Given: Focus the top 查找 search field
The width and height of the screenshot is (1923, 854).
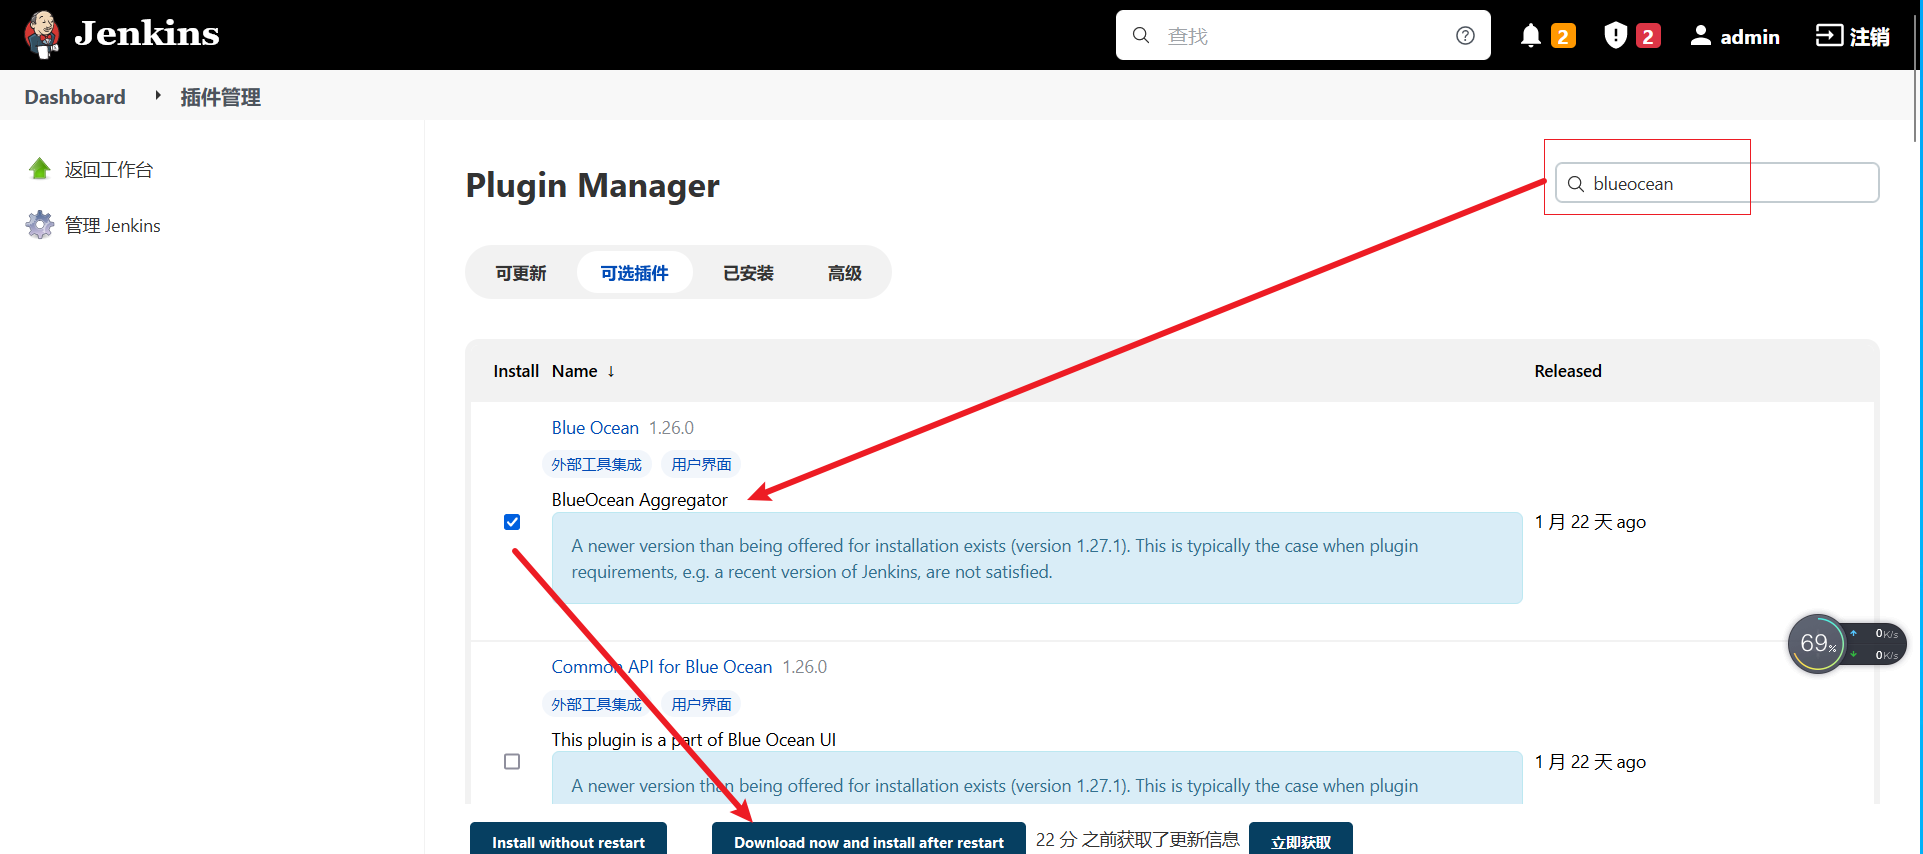Looking at the screenshot, I should tap(1303, 35).
